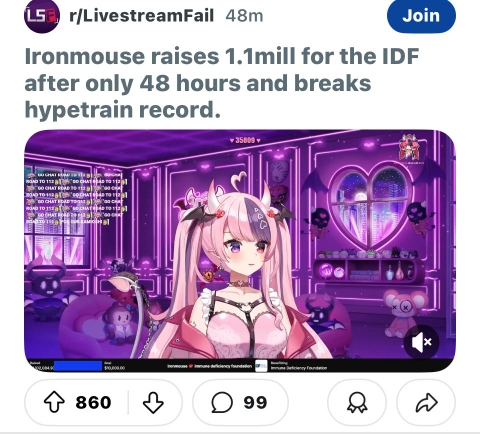Click the blue donation progress bar
Image resolution: width=480 pixels, height=434 pixels.
click(78, 366)
